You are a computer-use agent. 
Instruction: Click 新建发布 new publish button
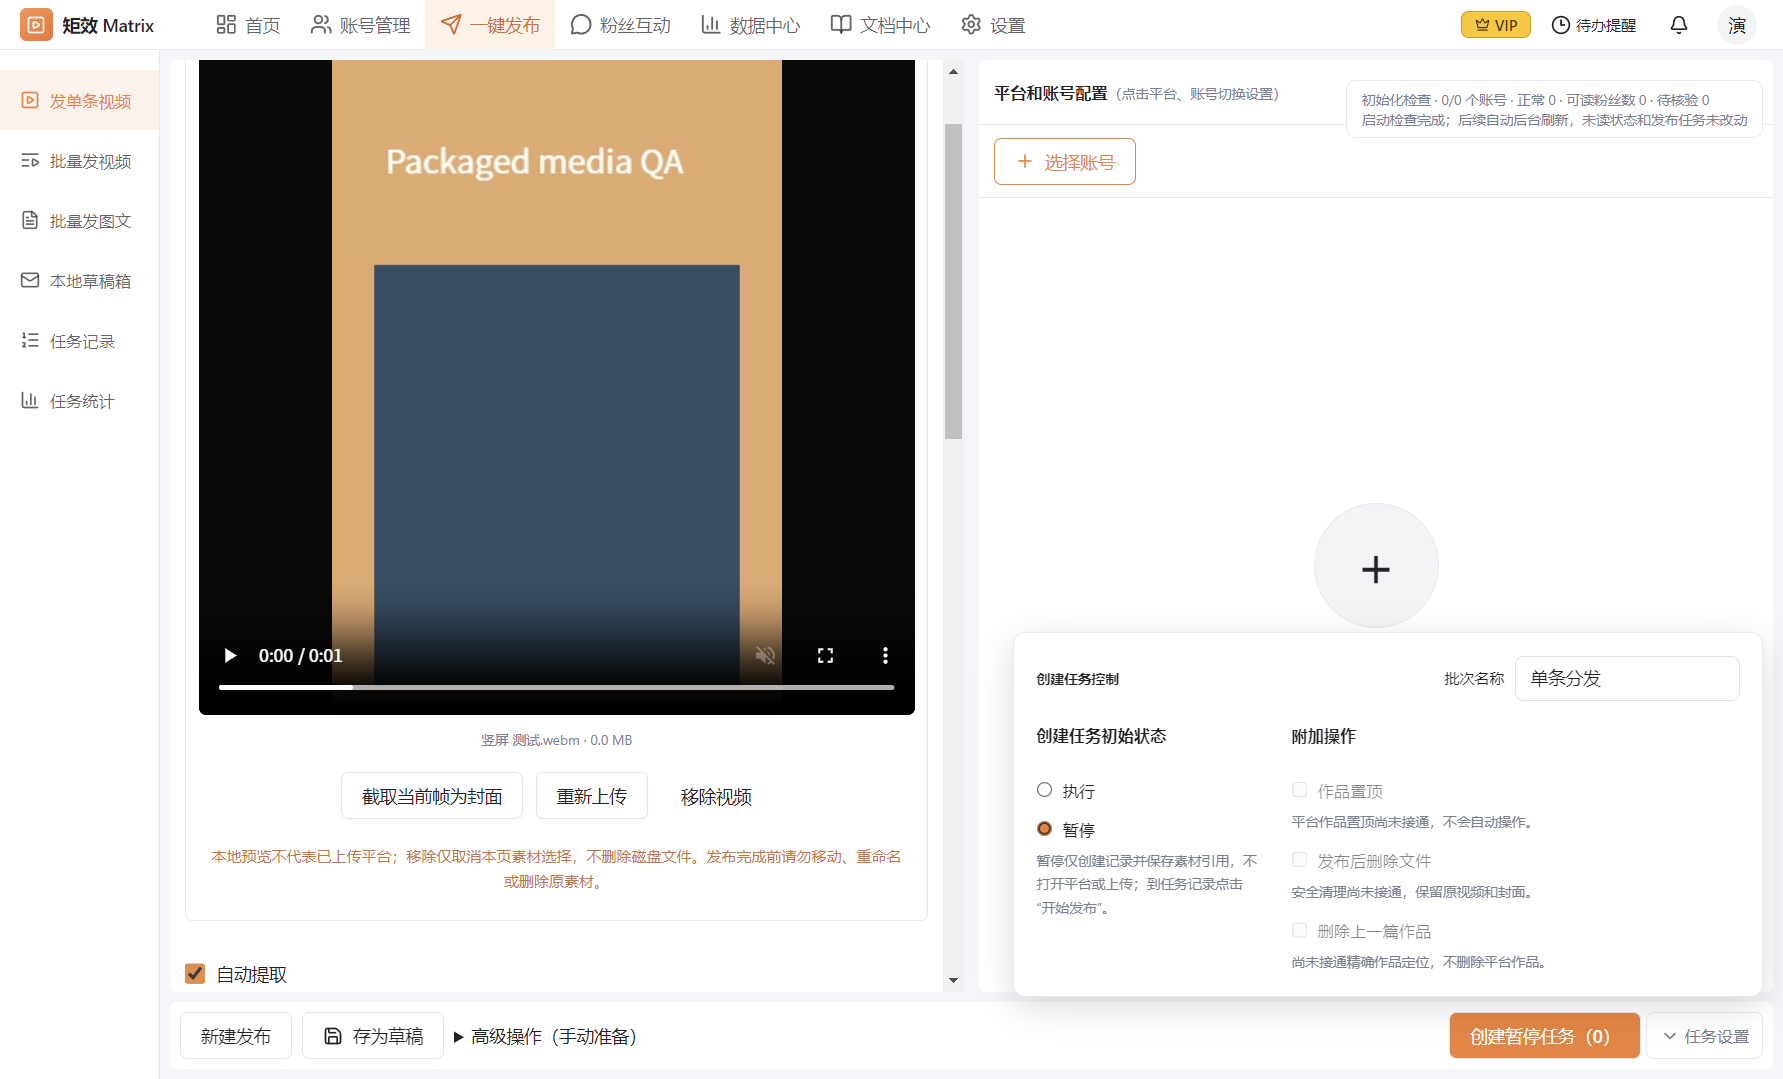236,1036
